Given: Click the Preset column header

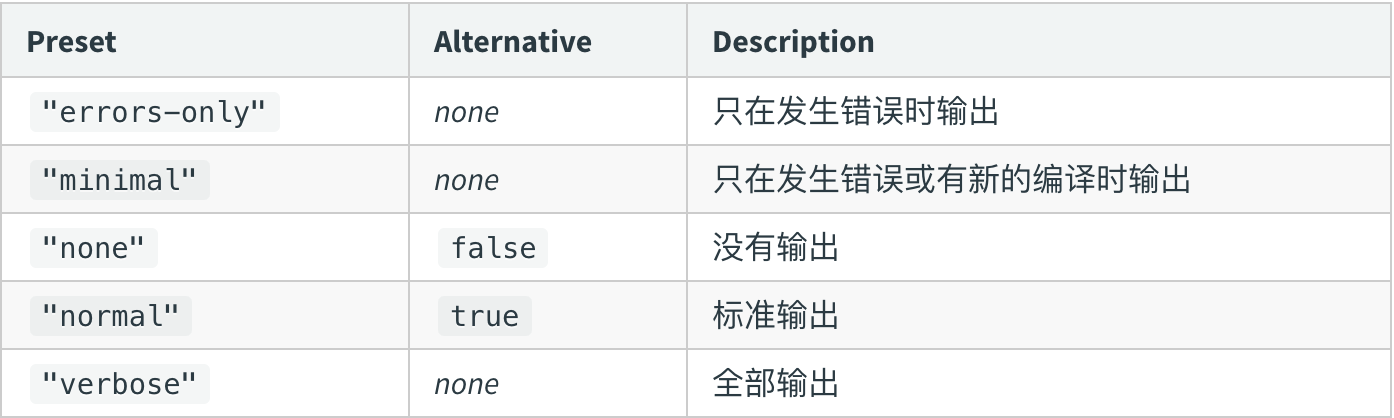Looking at the screenshot, I should tap(71, 42).
